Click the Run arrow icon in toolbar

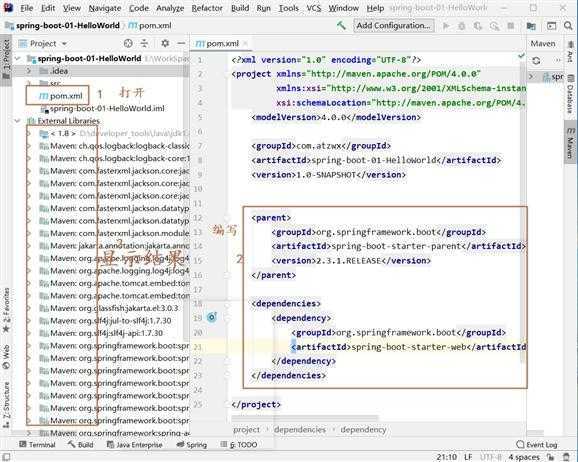[446, 26]
